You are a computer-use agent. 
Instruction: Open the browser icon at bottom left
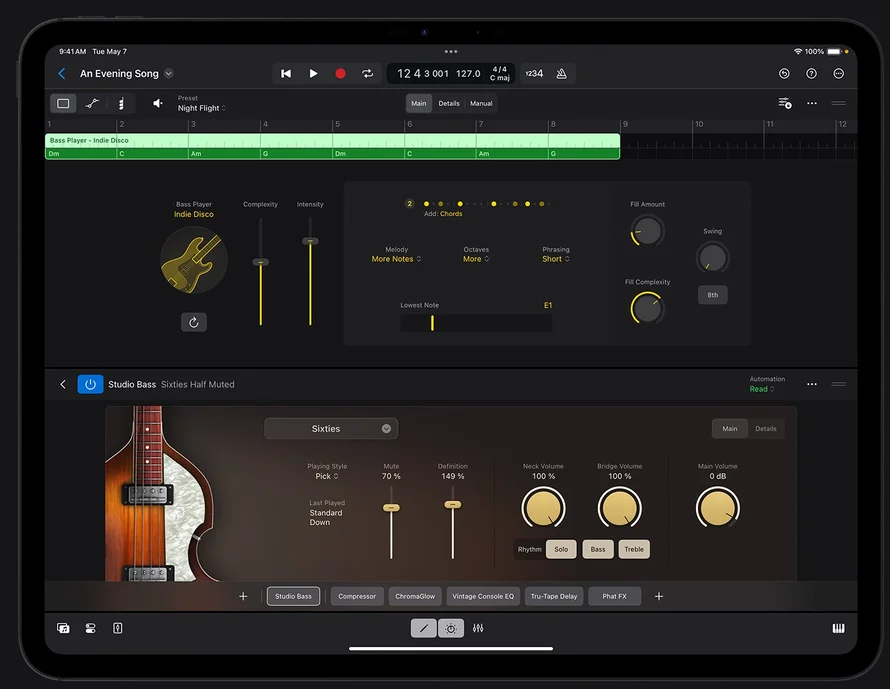pyautogui.click(x=63, y=628)
